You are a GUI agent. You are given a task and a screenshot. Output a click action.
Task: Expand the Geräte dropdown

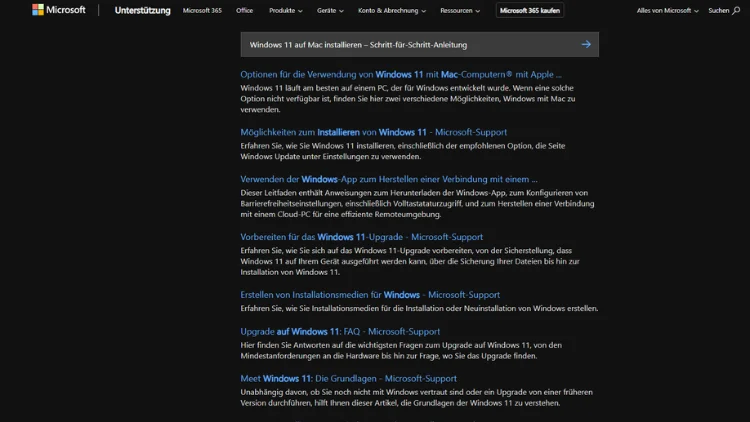point(330,11)
